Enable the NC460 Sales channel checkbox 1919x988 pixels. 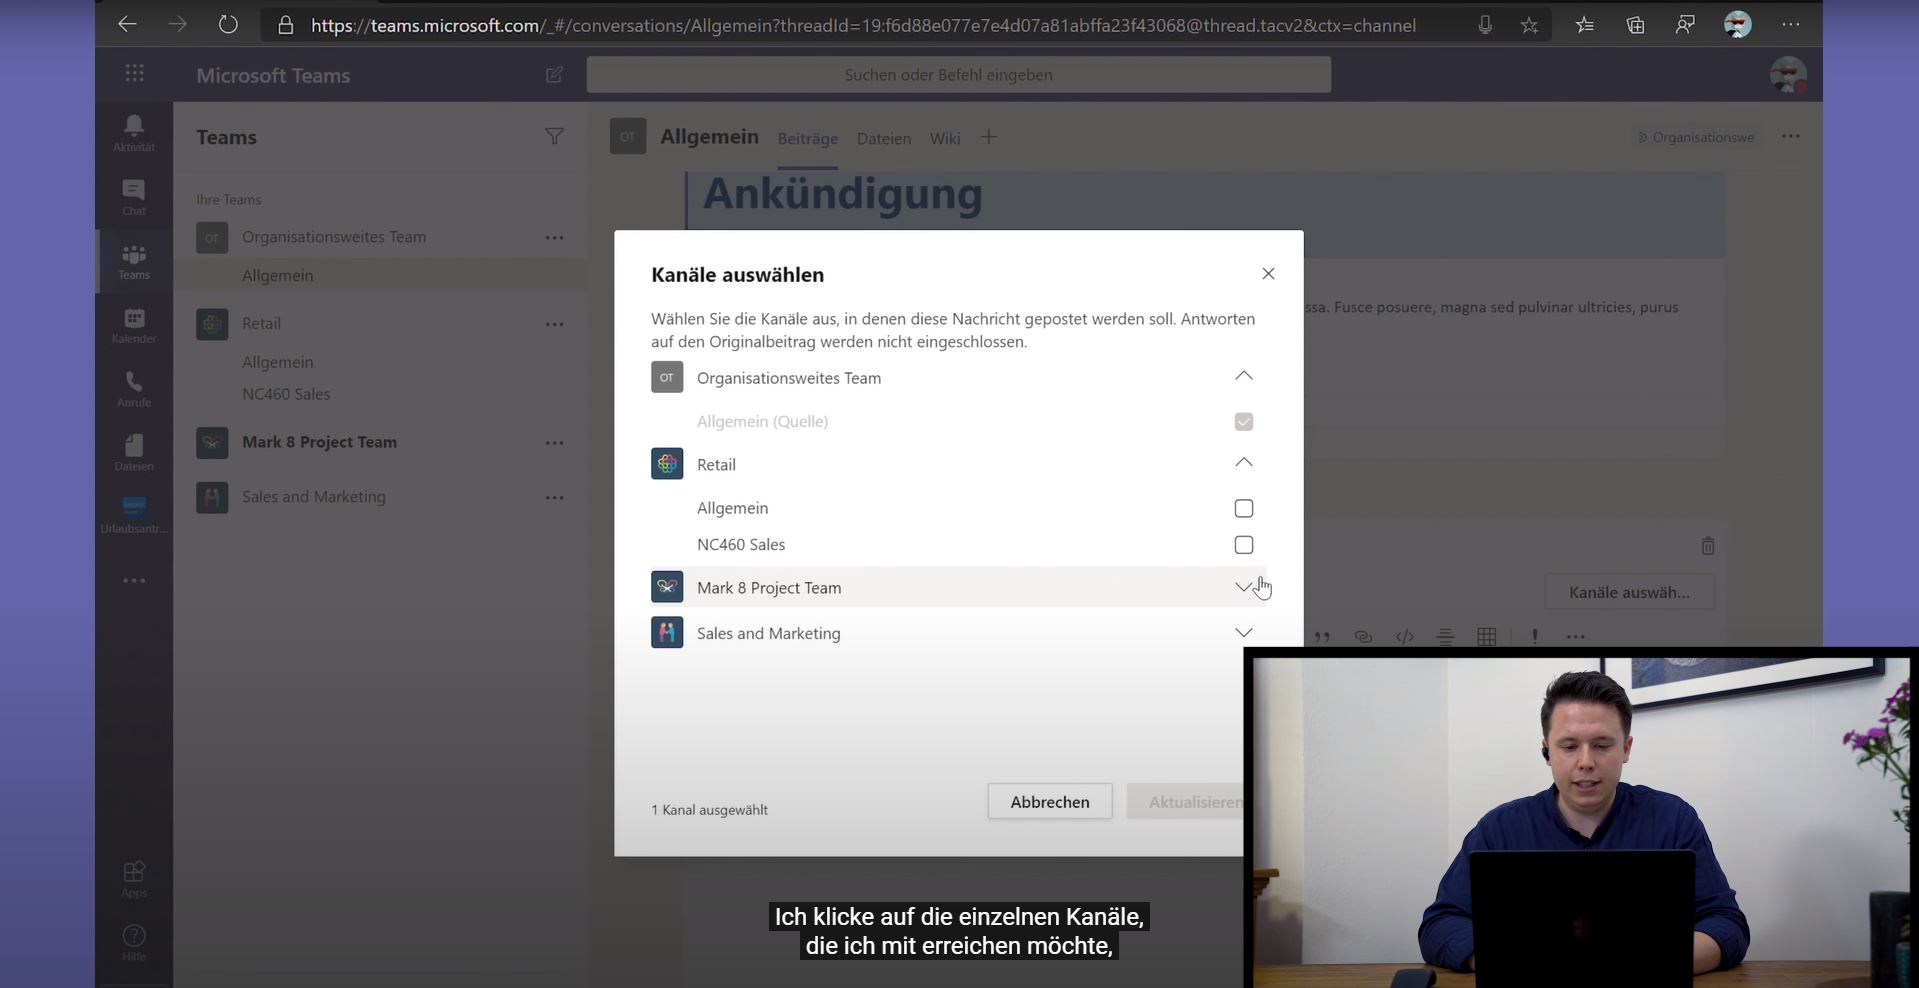point(1243,544)
